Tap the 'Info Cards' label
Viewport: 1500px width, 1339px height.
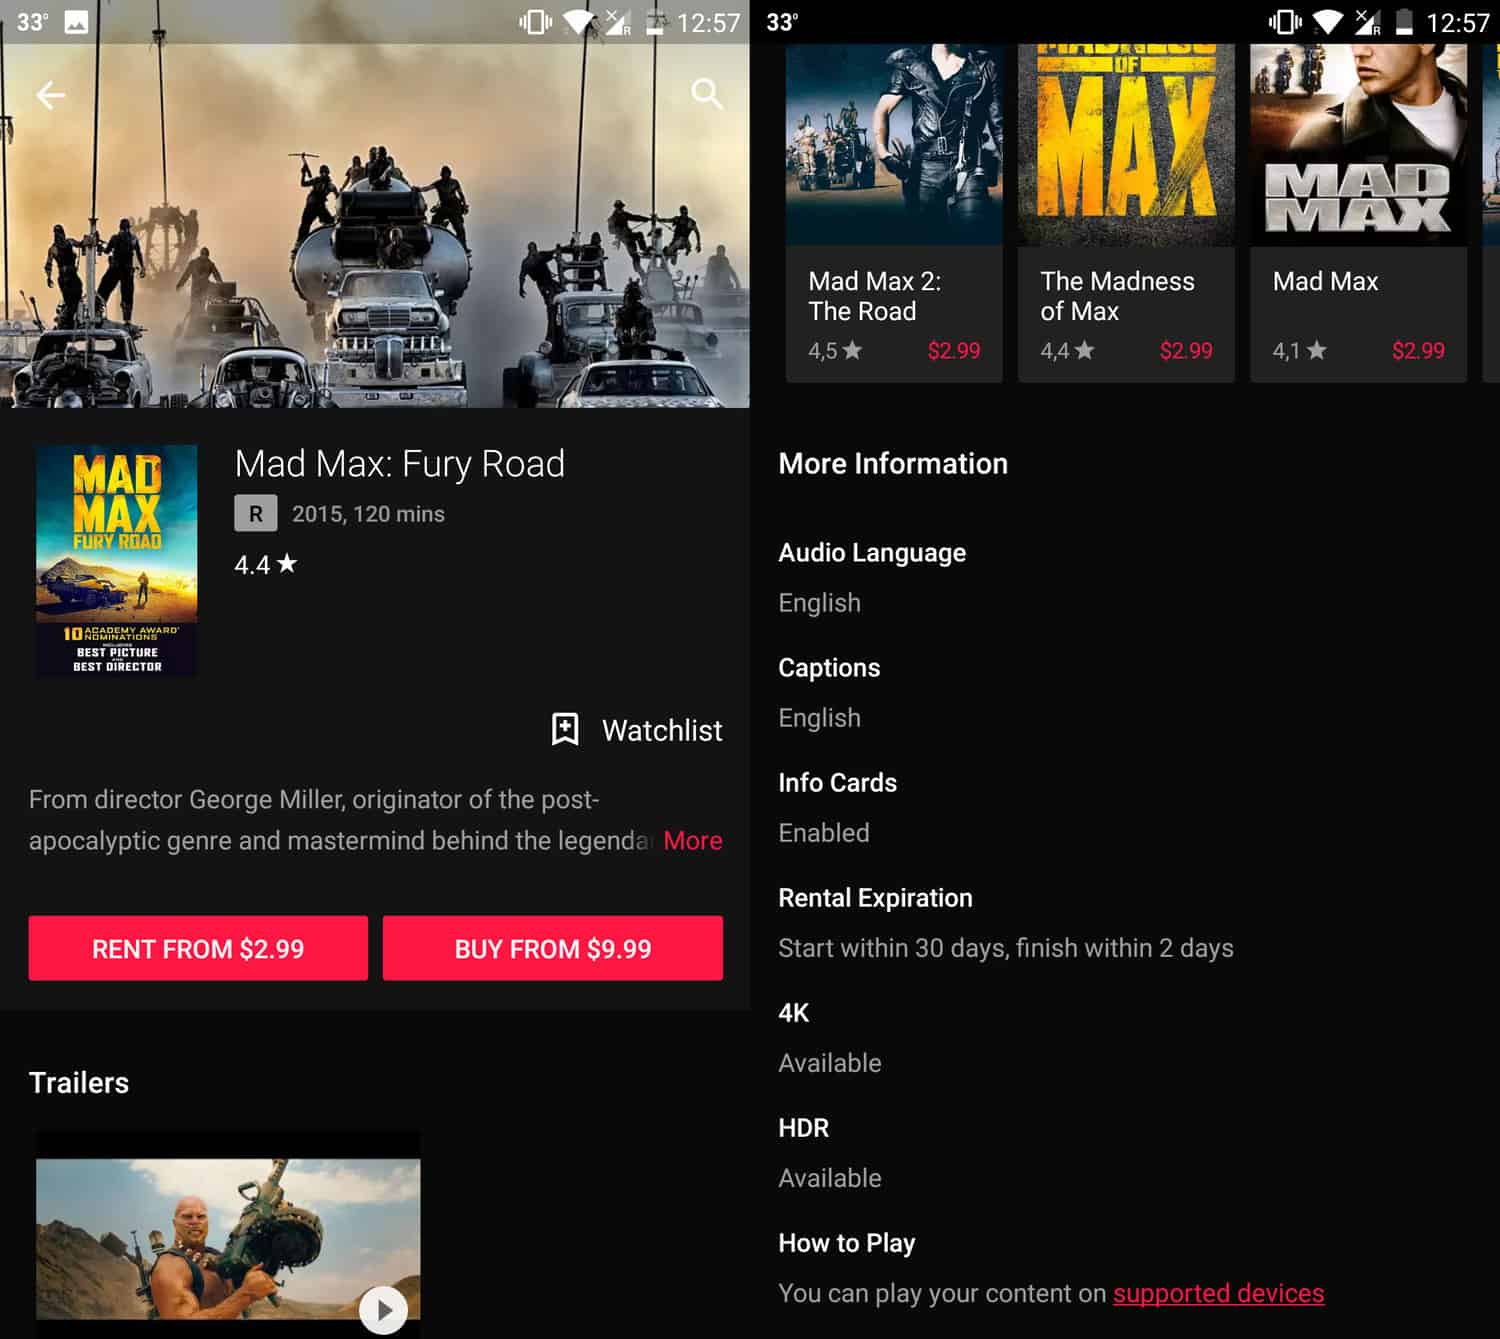tap(837, 783)
